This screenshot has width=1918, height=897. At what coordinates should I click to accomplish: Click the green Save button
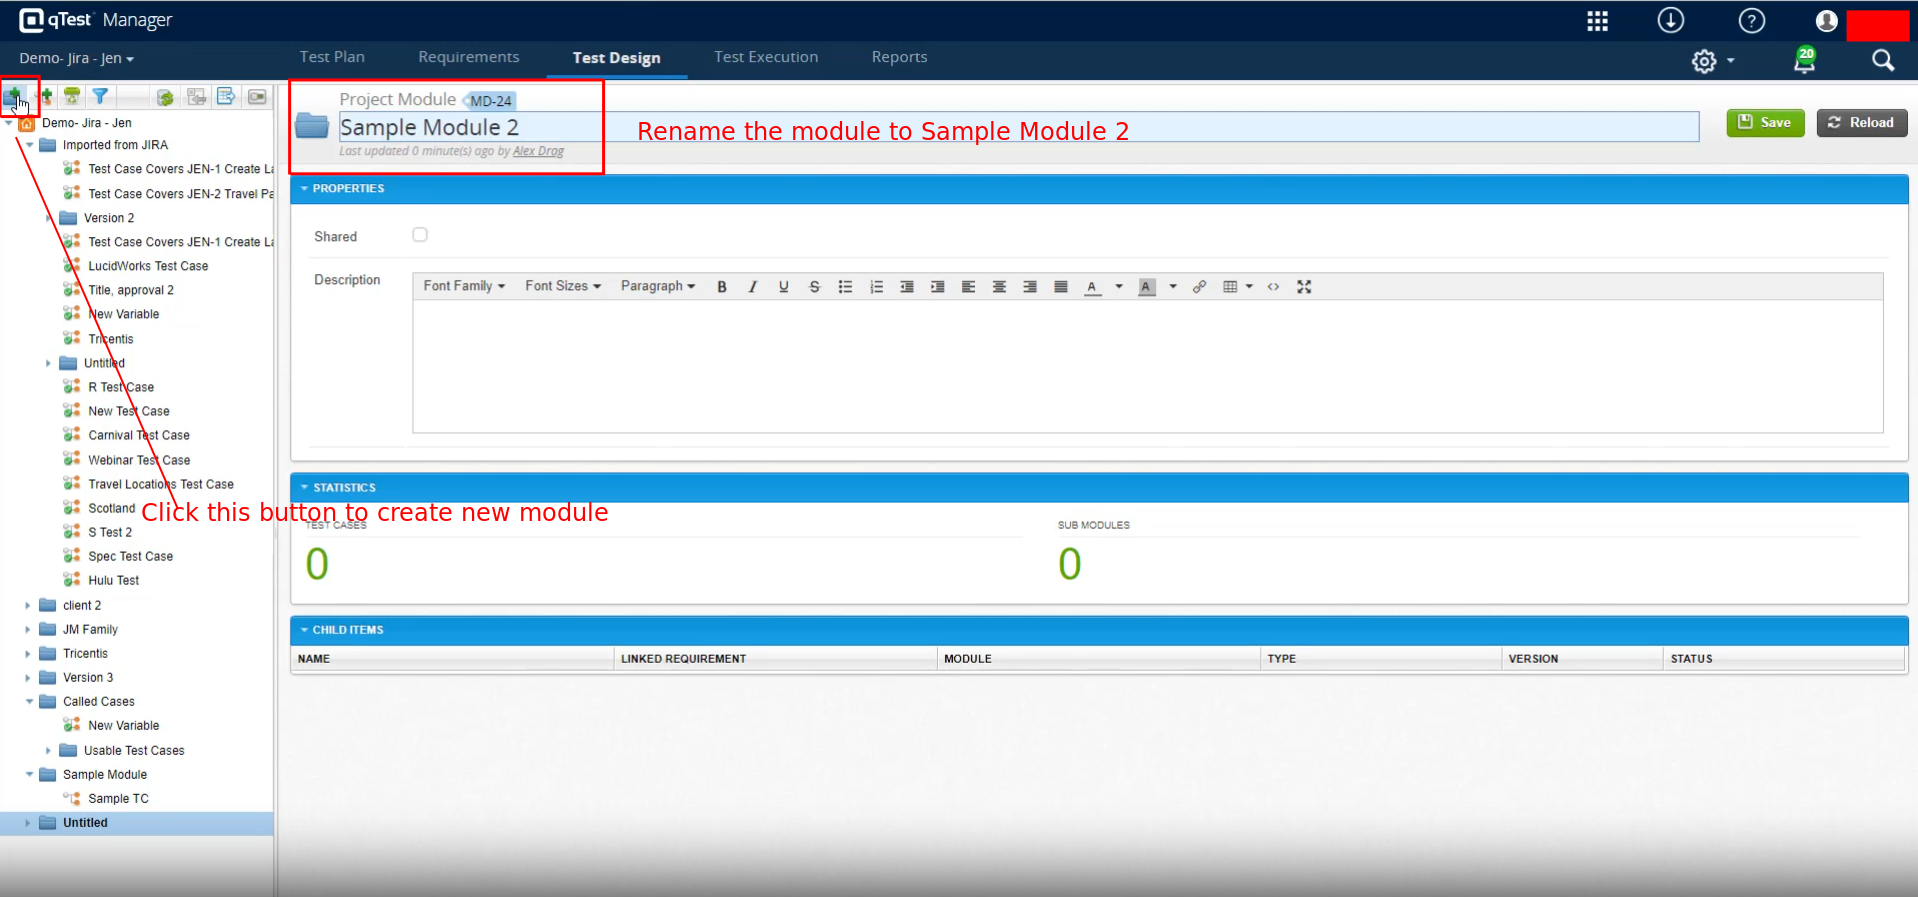(1764, 123)
